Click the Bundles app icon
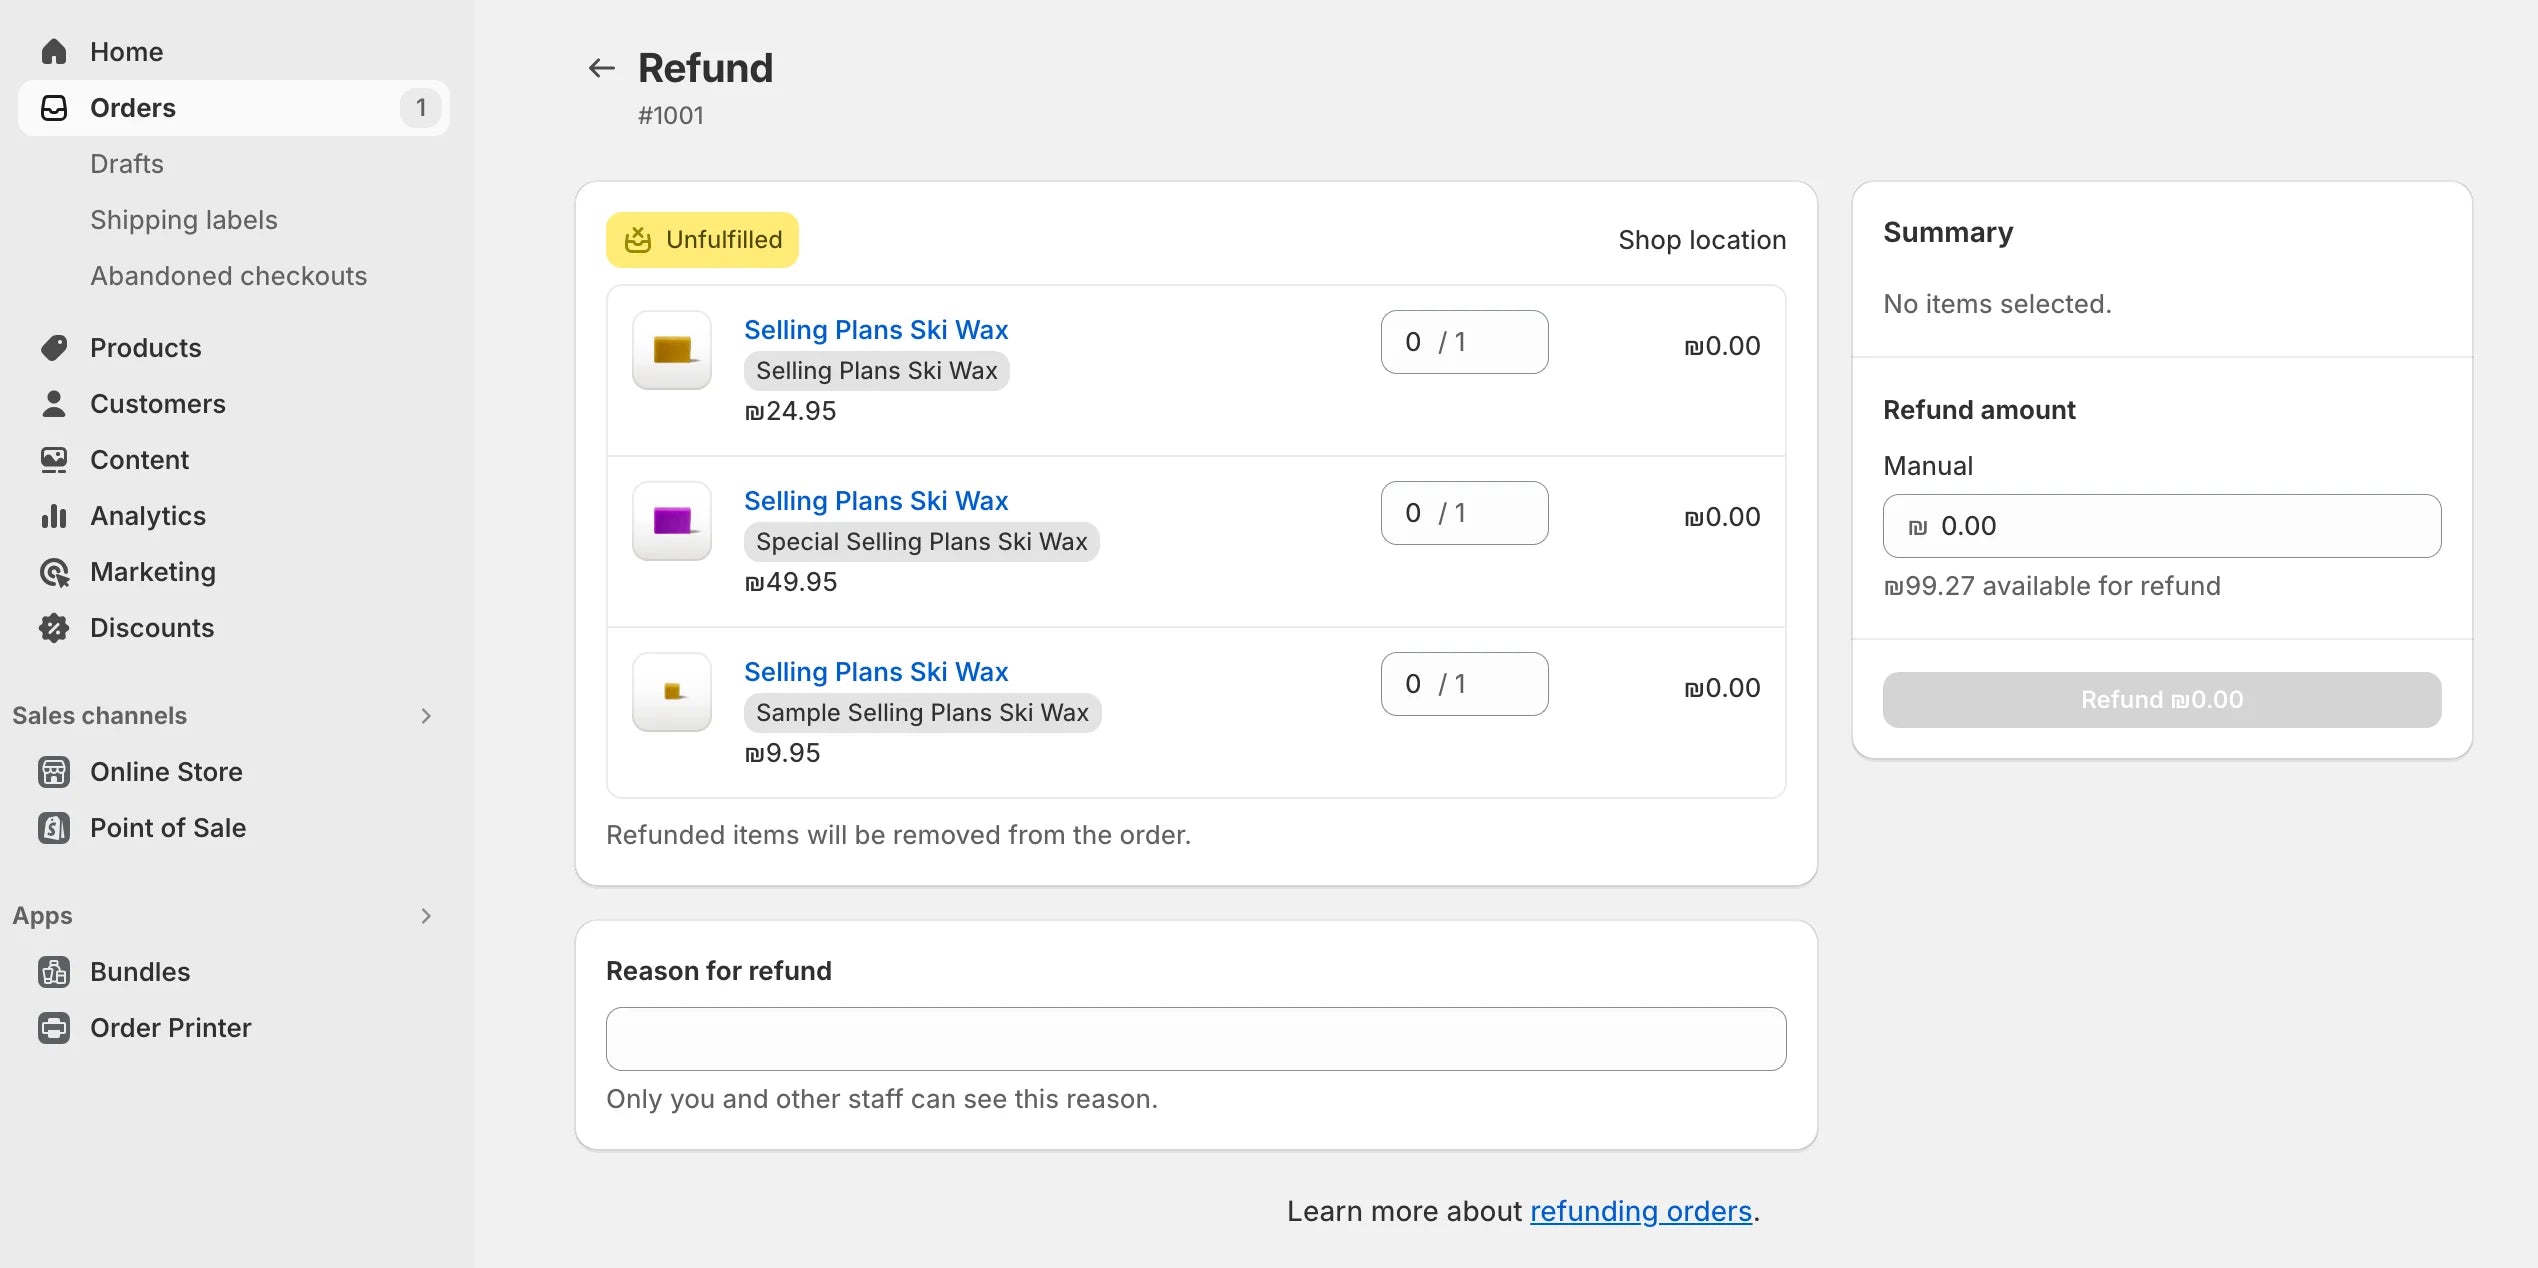Screen dimensions: 2538x1268 click(53, 972)
